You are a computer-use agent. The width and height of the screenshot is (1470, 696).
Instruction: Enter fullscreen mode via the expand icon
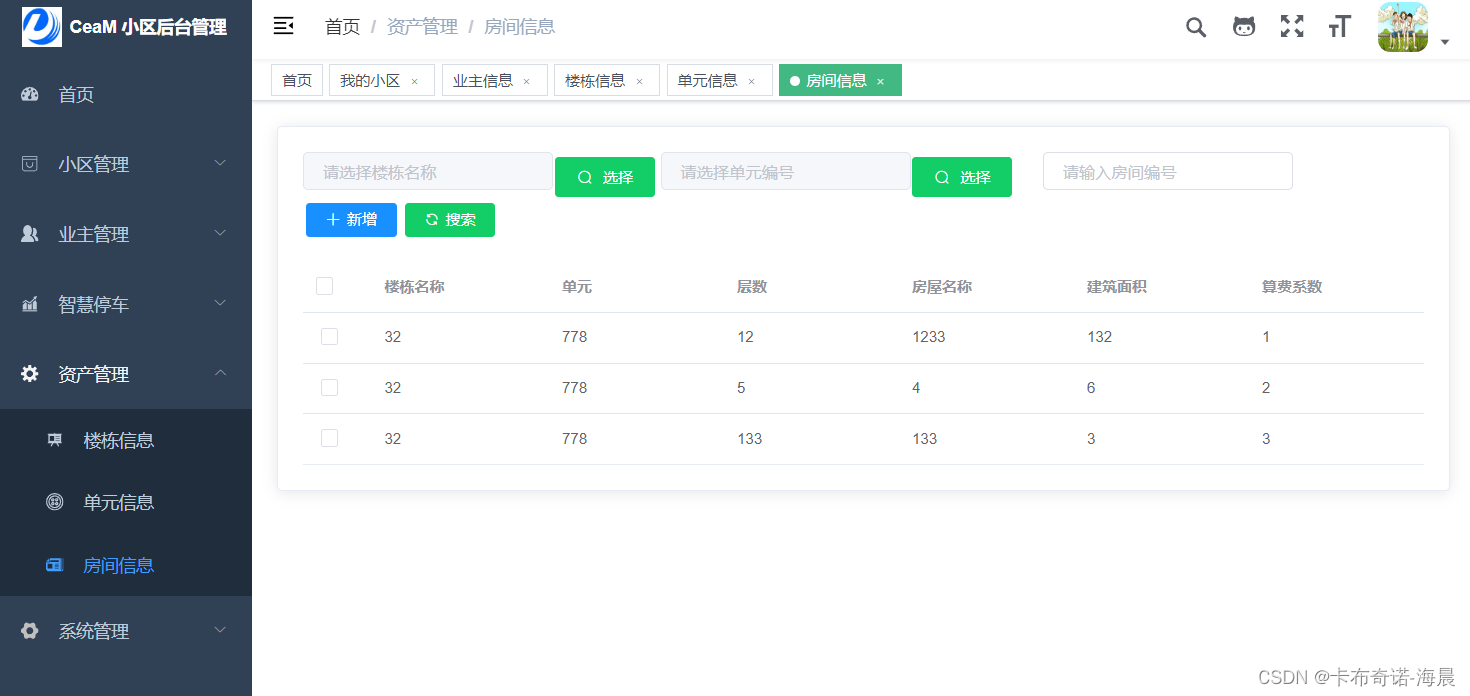1291,27
